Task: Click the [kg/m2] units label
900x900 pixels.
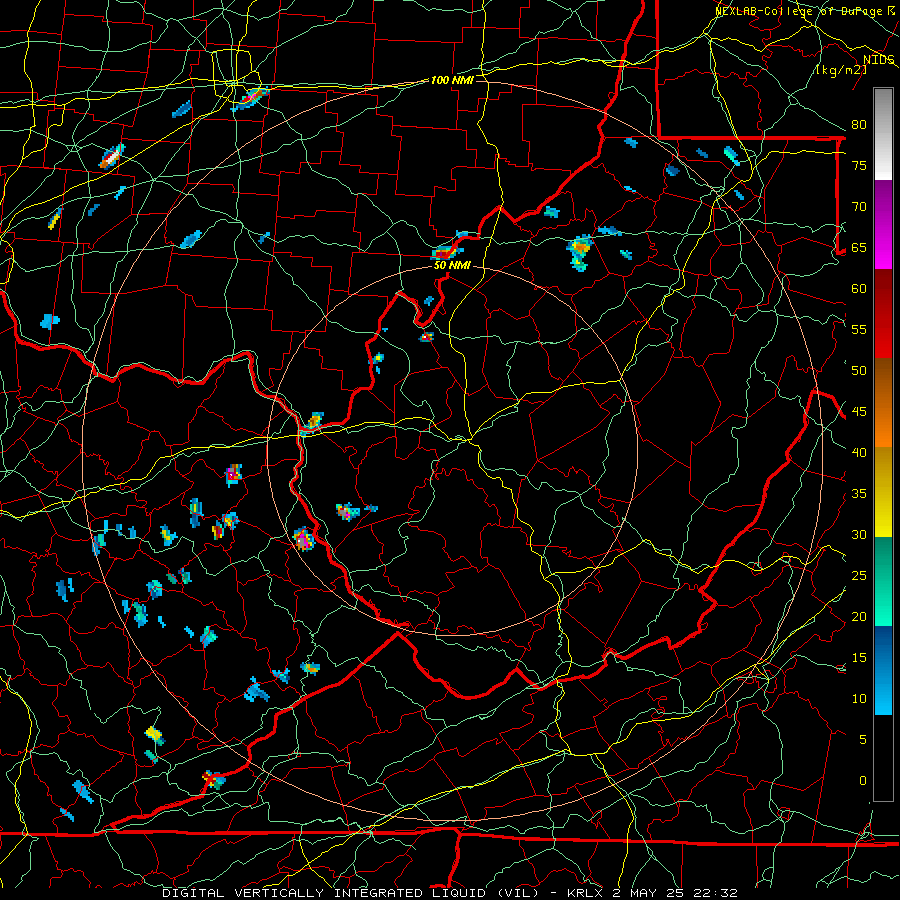Action: tap(842, 70)
